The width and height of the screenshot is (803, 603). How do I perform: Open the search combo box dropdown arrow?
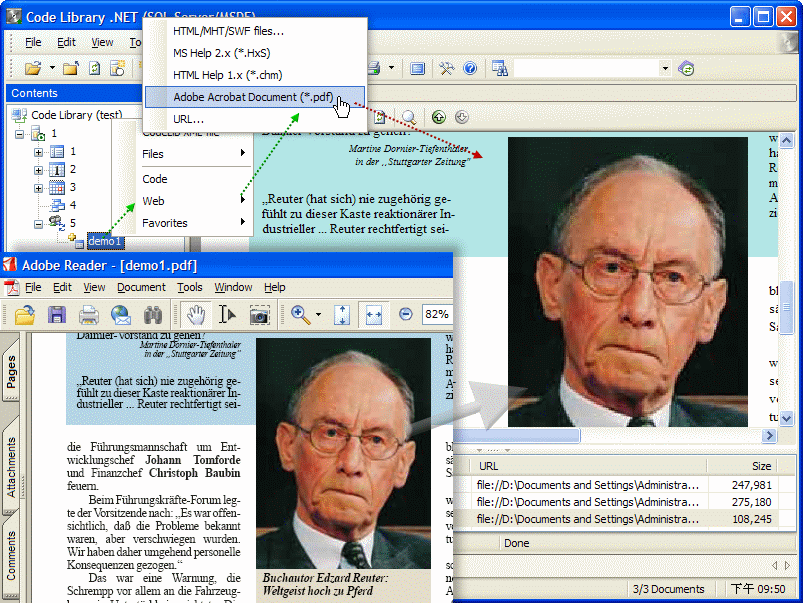coord(665,68)
